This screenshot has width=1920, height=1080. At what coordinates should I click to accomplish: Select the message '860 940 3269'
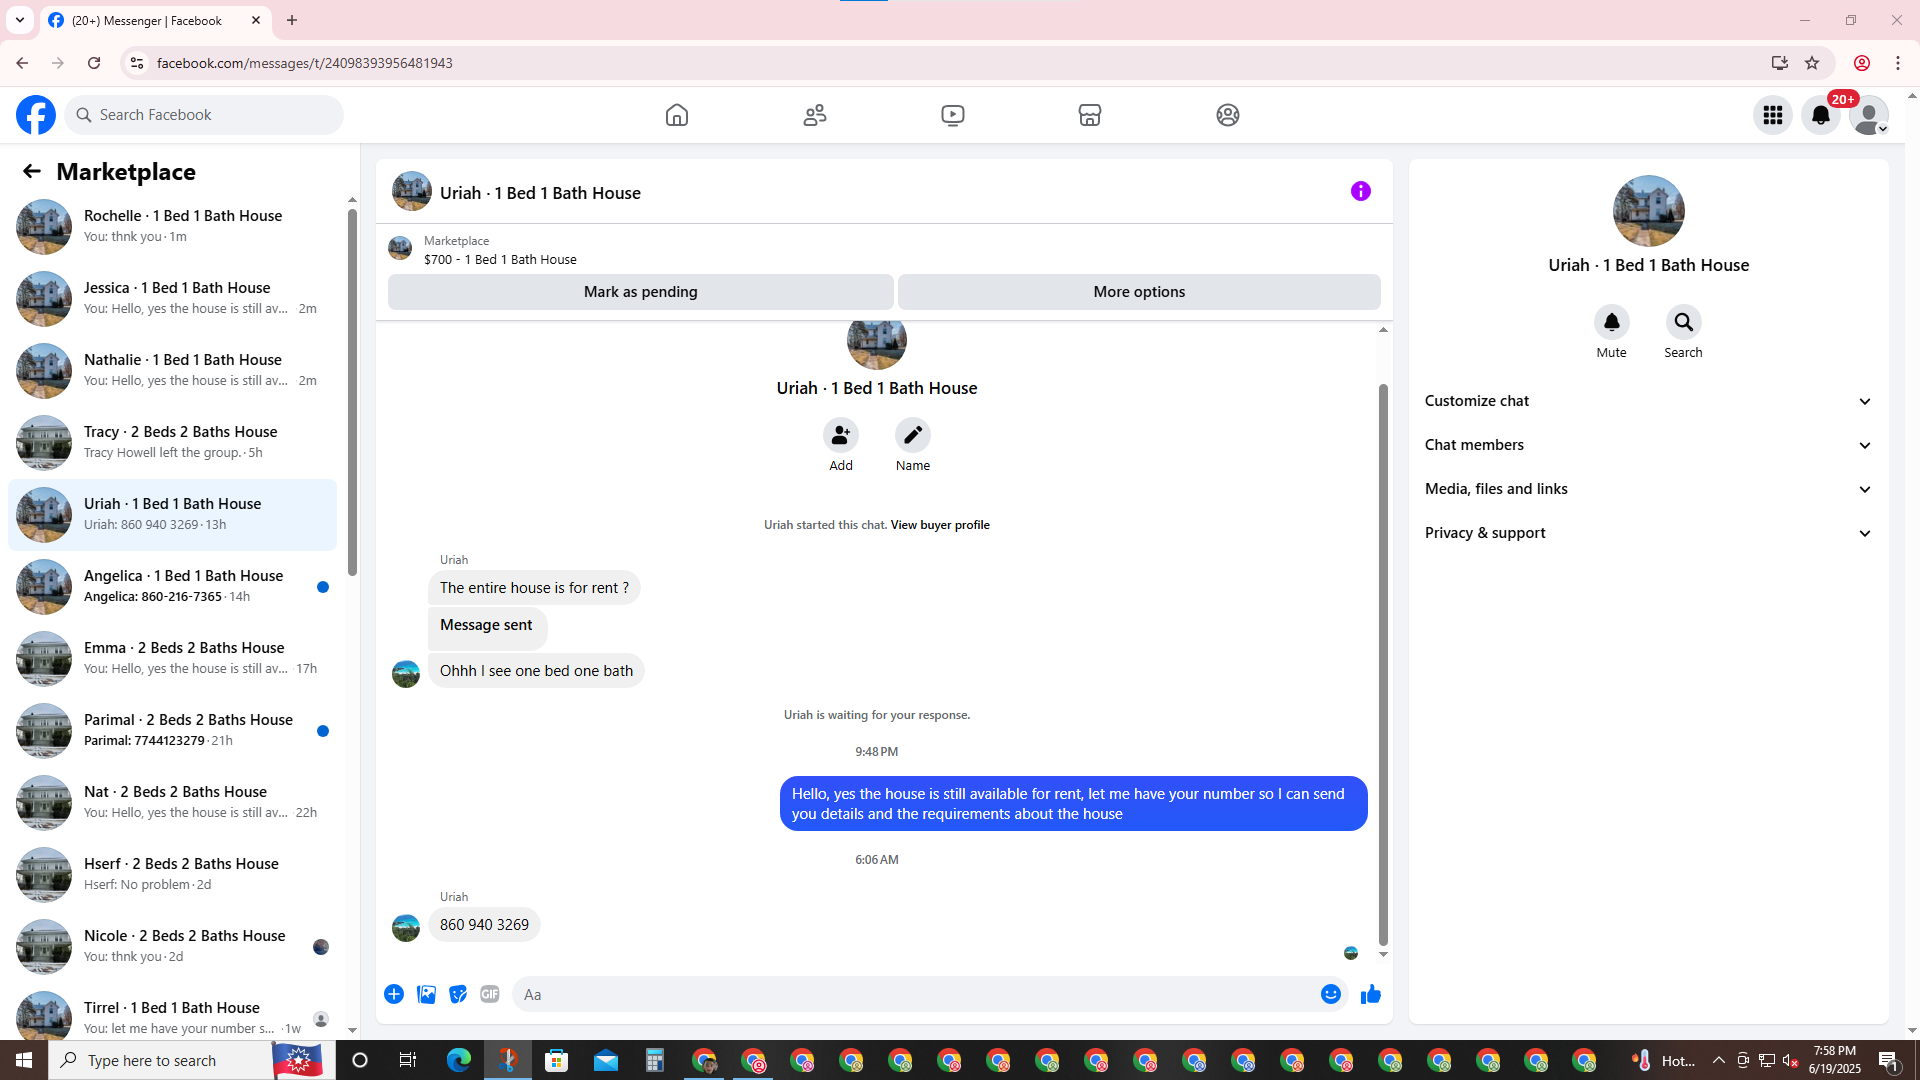(484, 925)
